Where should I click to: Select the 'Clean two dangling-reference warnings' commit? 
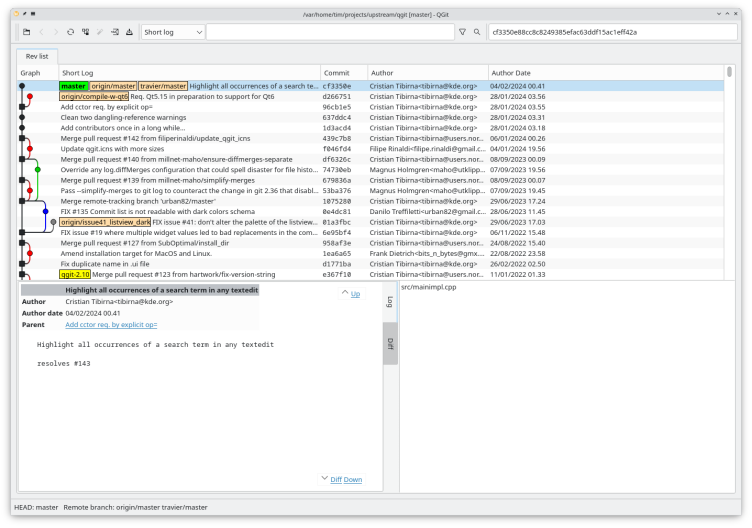122,117
